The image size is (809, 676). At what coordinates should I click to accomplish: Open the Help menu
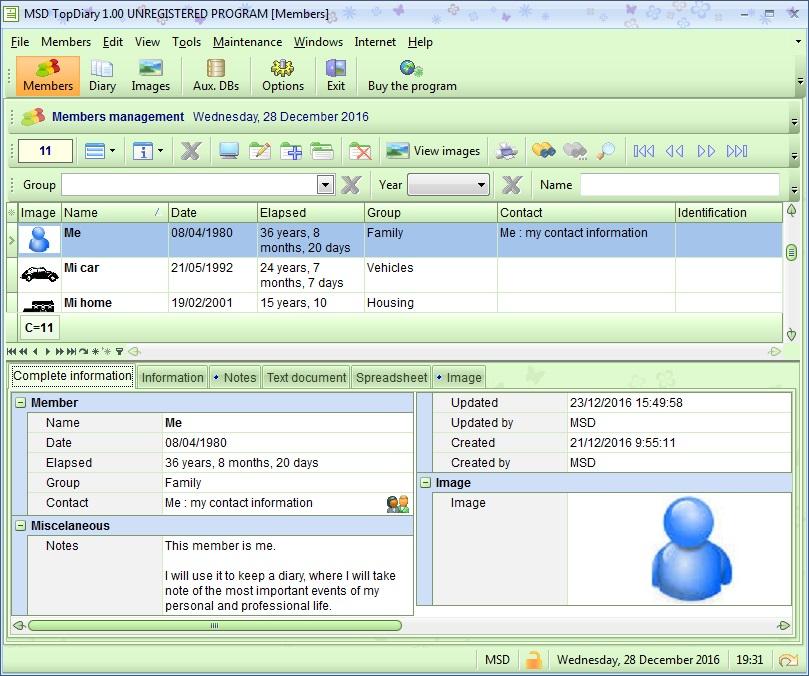pyautogui.click(x=420, y=42)
